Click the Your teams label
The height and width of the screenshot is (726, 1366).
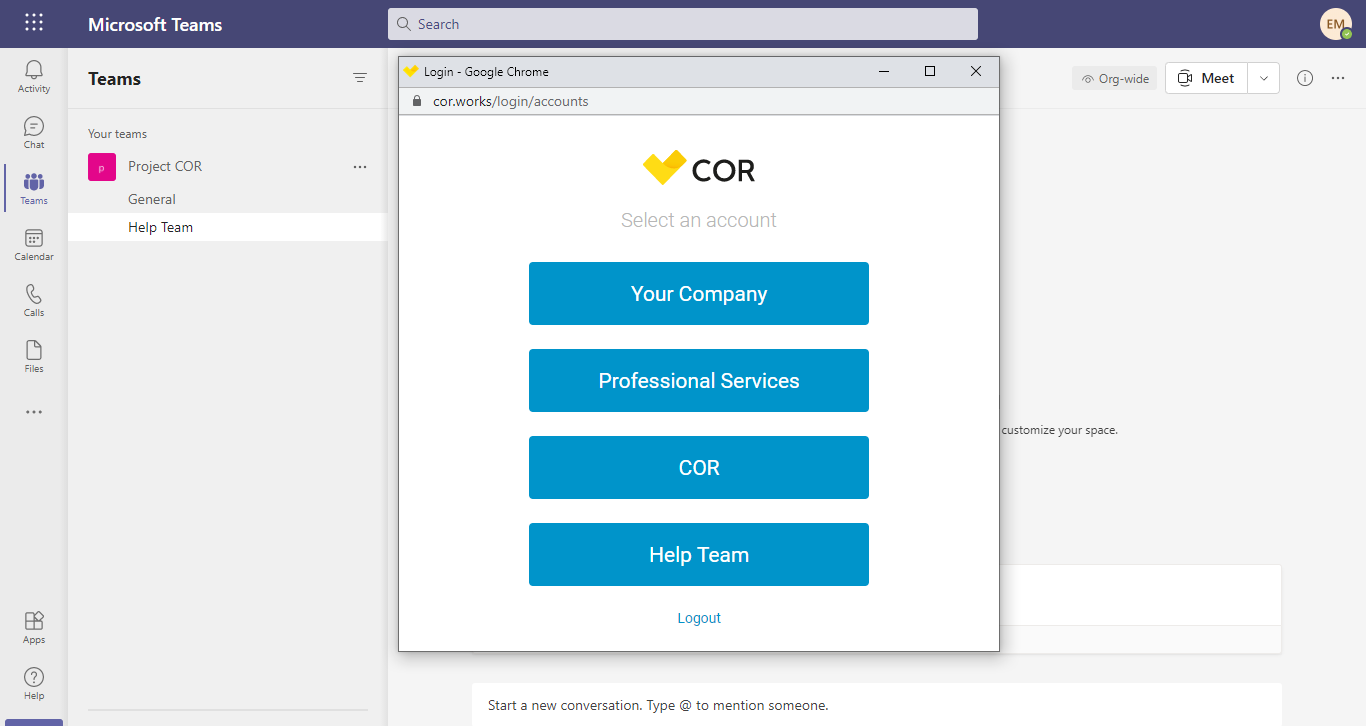(x=118, y=134)
